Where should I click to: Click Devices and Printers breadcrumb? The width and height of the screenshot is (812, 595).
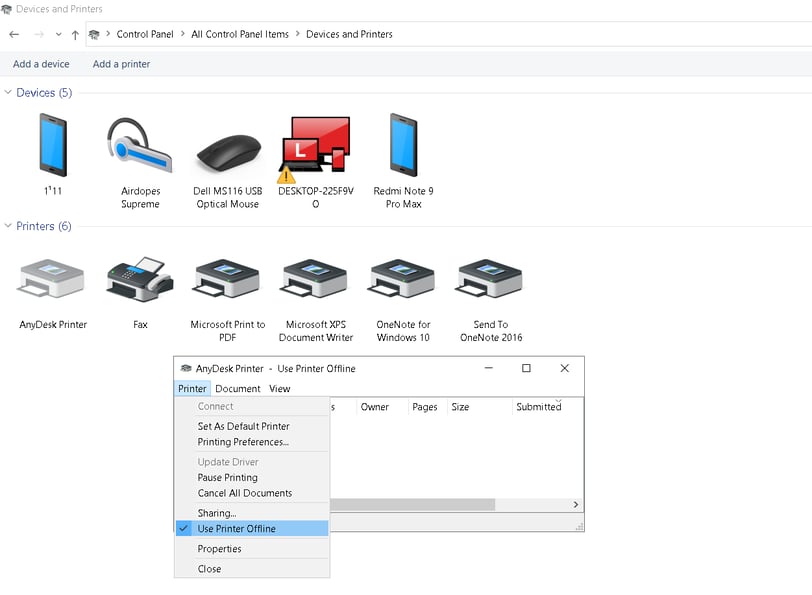[x=349, y=34]
